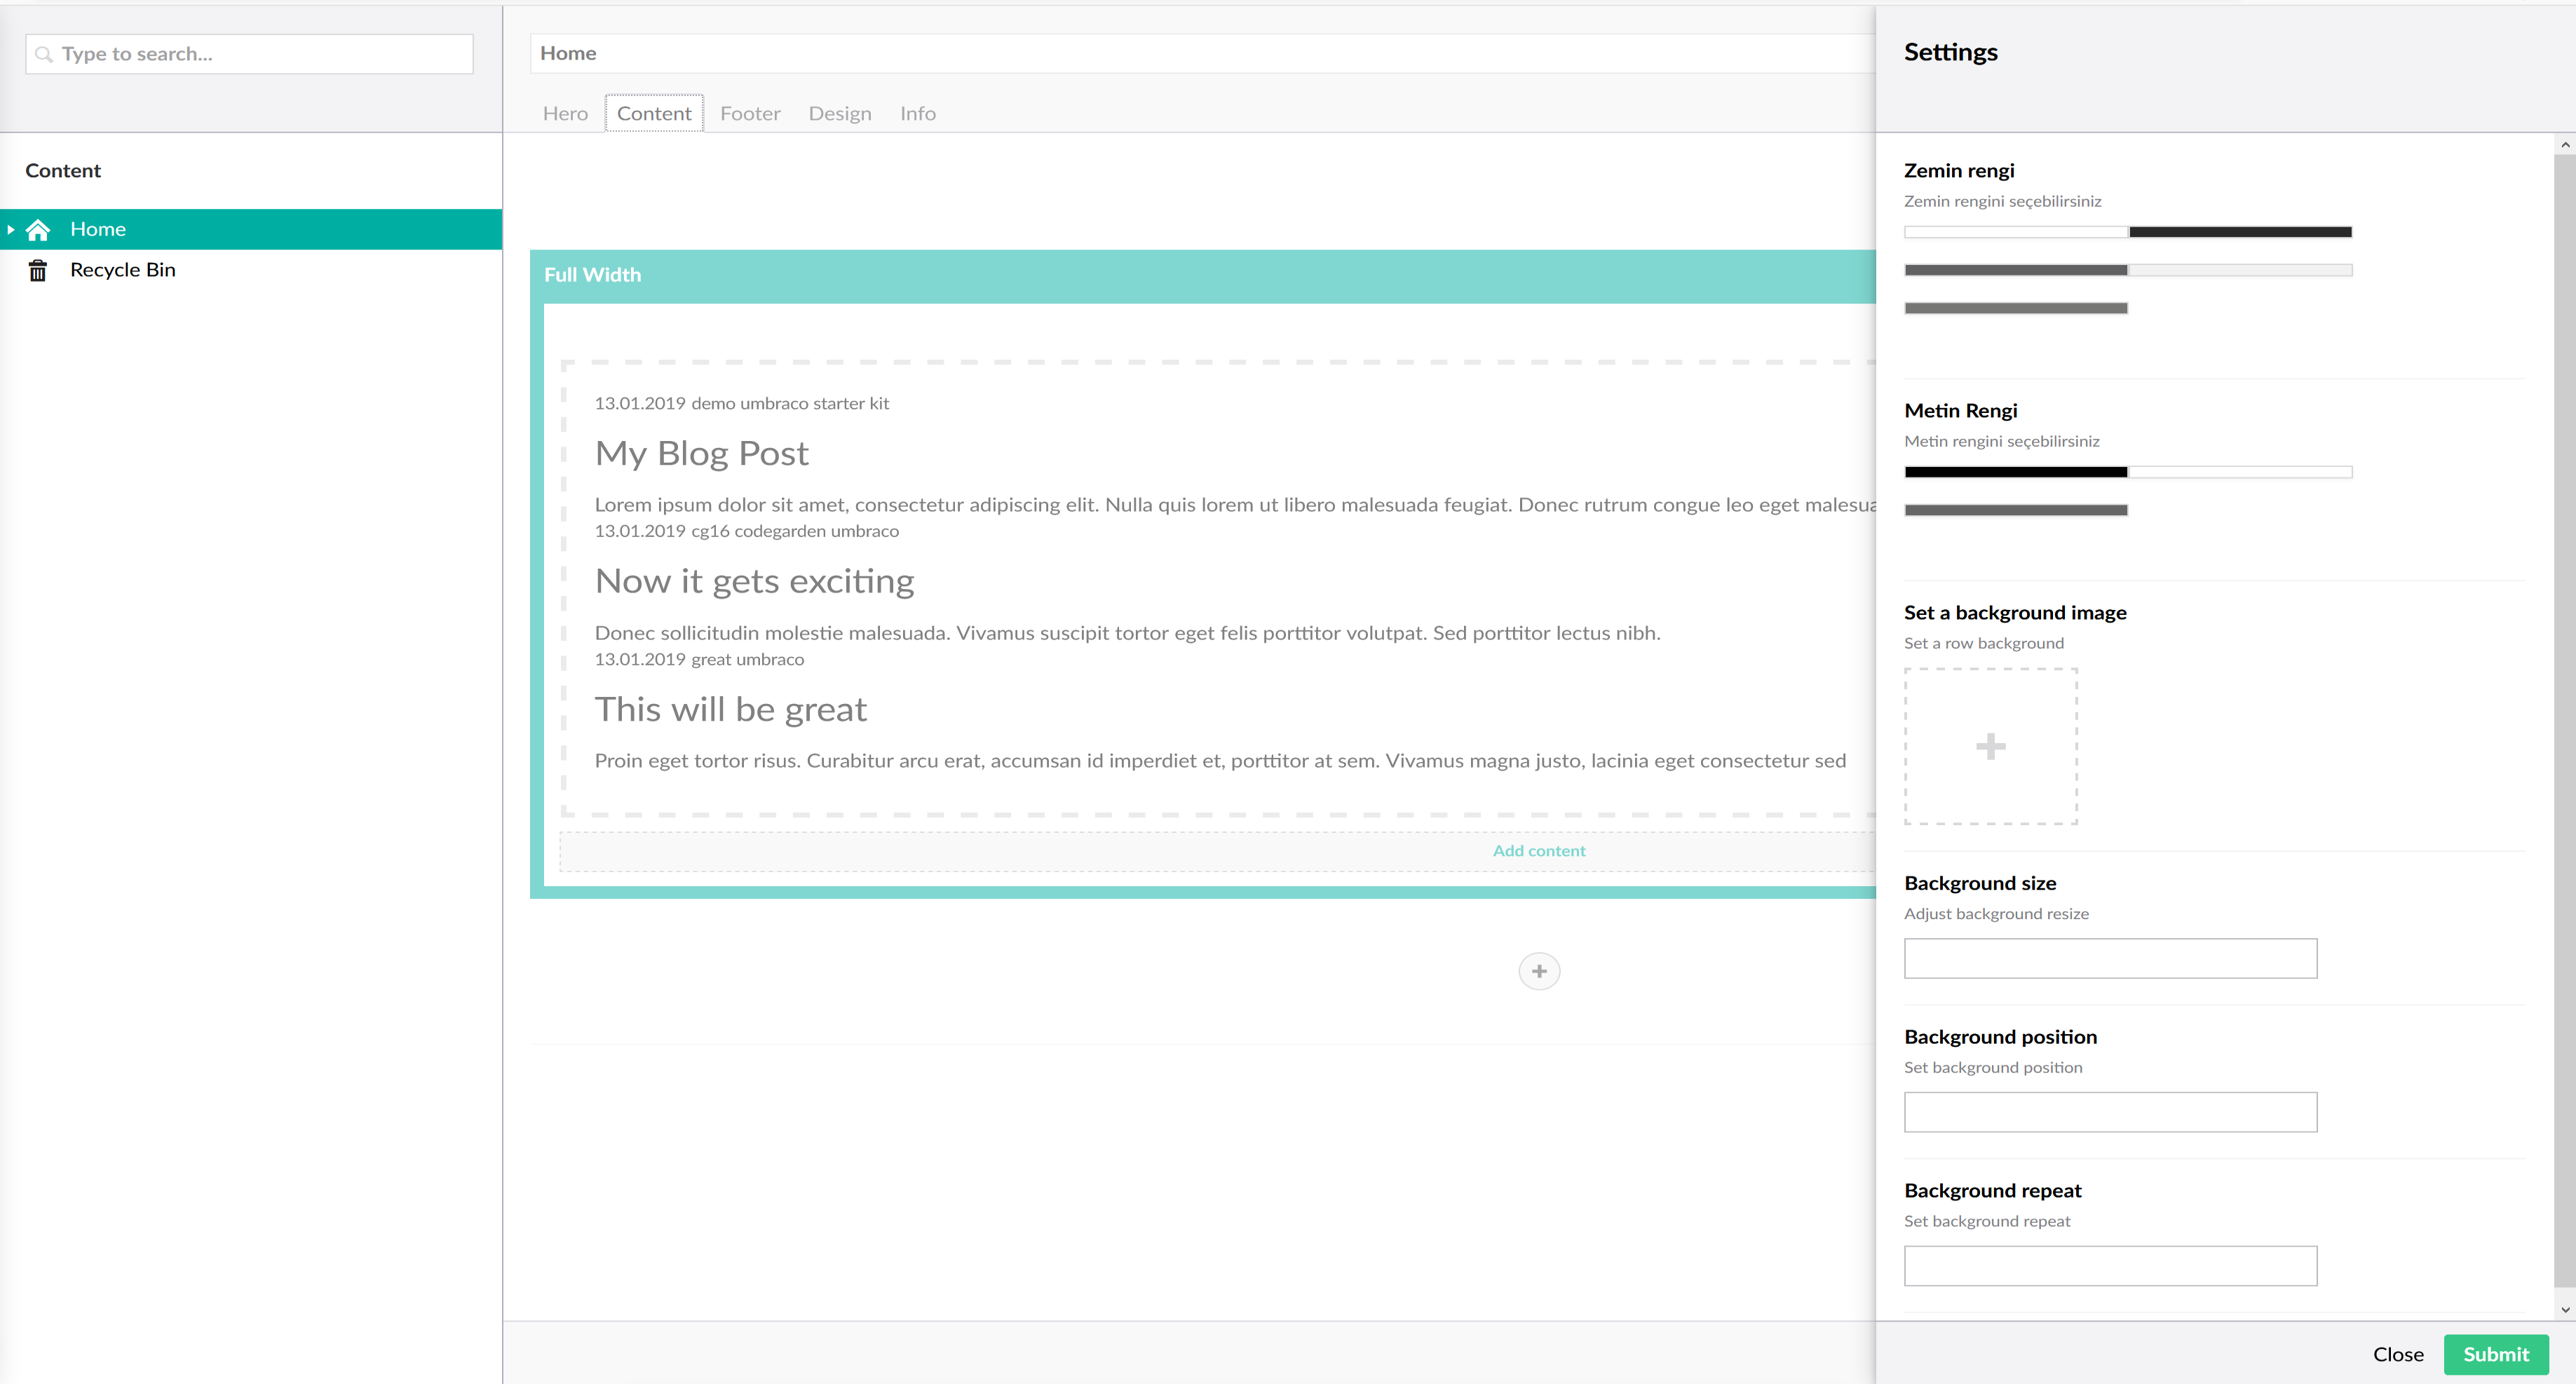Click the Submit button
The height and width of the screenshot is (1384, 2576).
2496,1354
